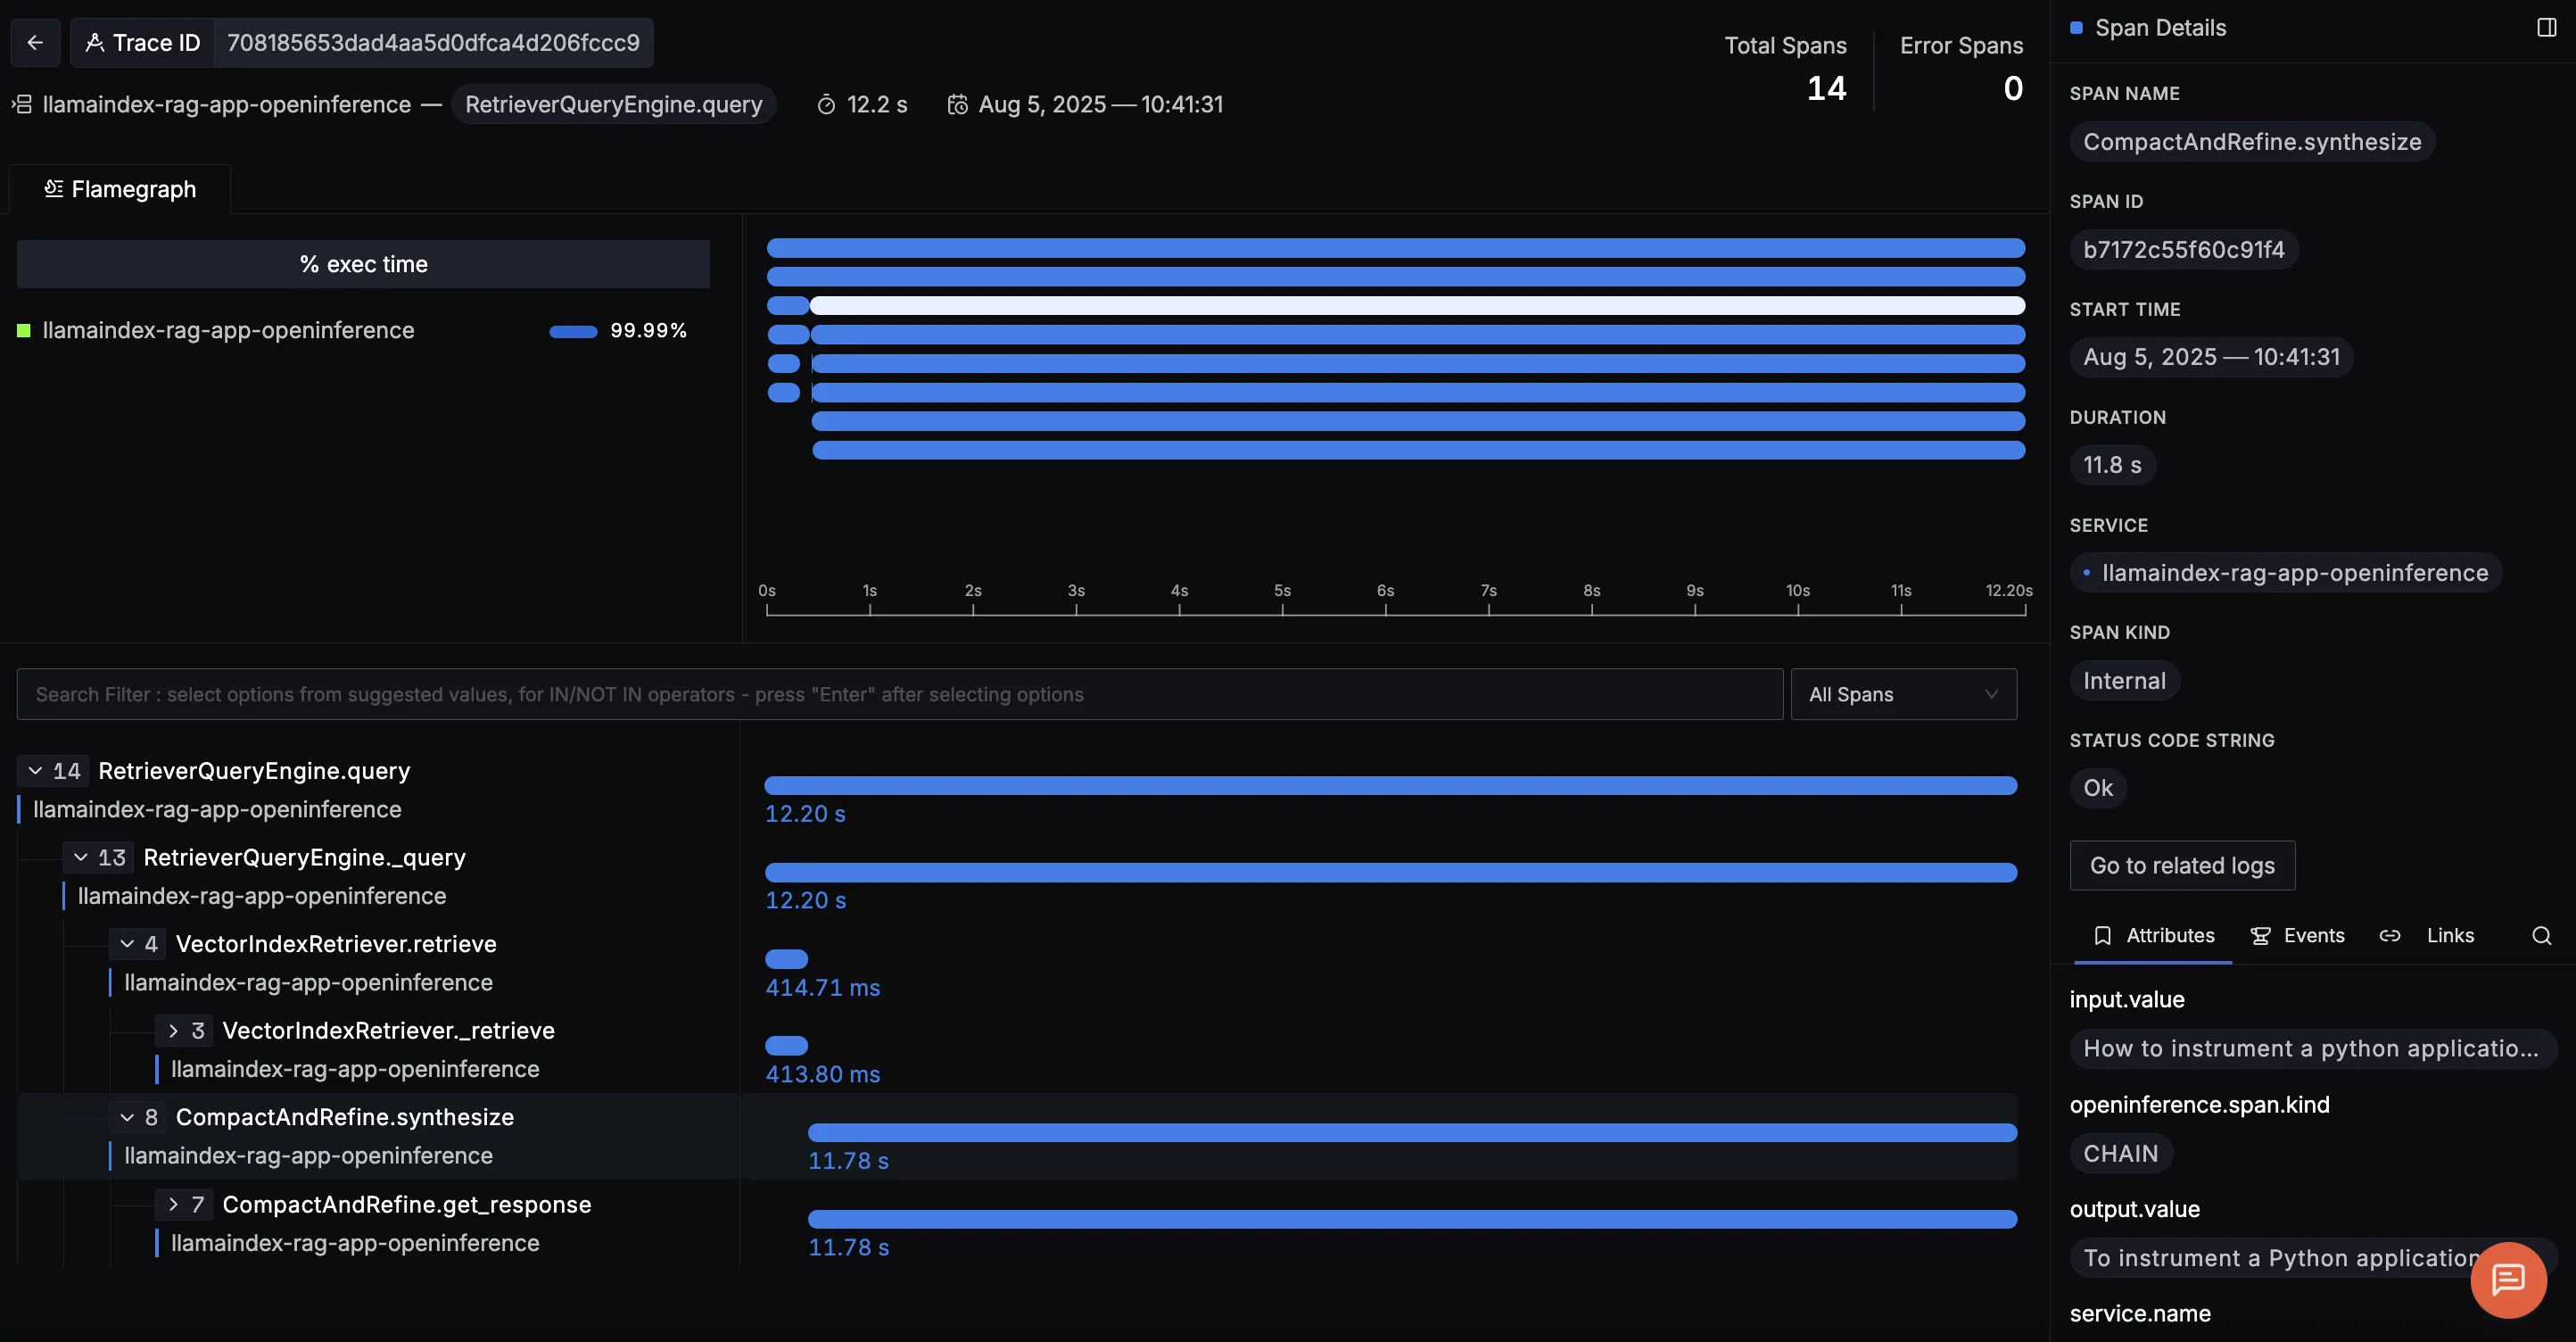
Task: Click the % exec time header
Action: click(363, 264)
